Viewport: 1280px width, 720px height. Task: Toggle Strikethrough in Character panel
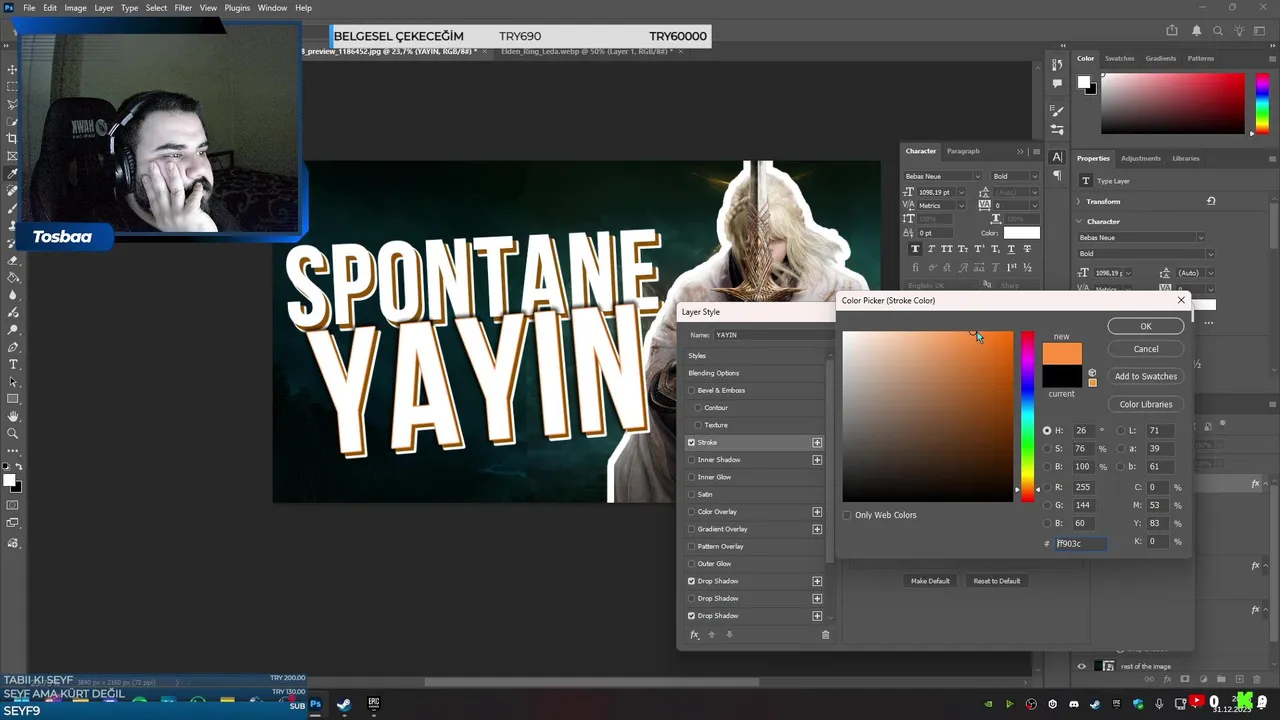click(x=1027, y=249)
